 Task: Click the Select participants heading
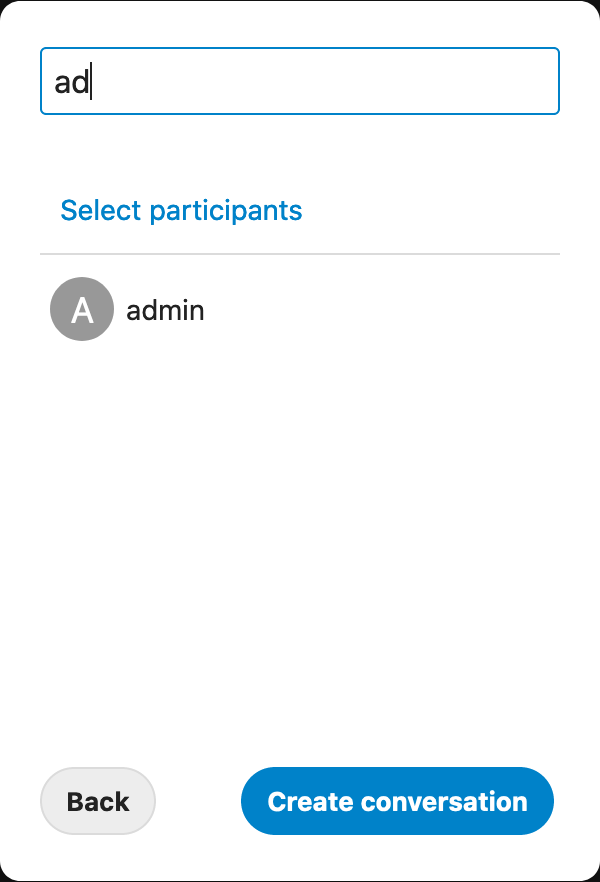pos(181,210)
